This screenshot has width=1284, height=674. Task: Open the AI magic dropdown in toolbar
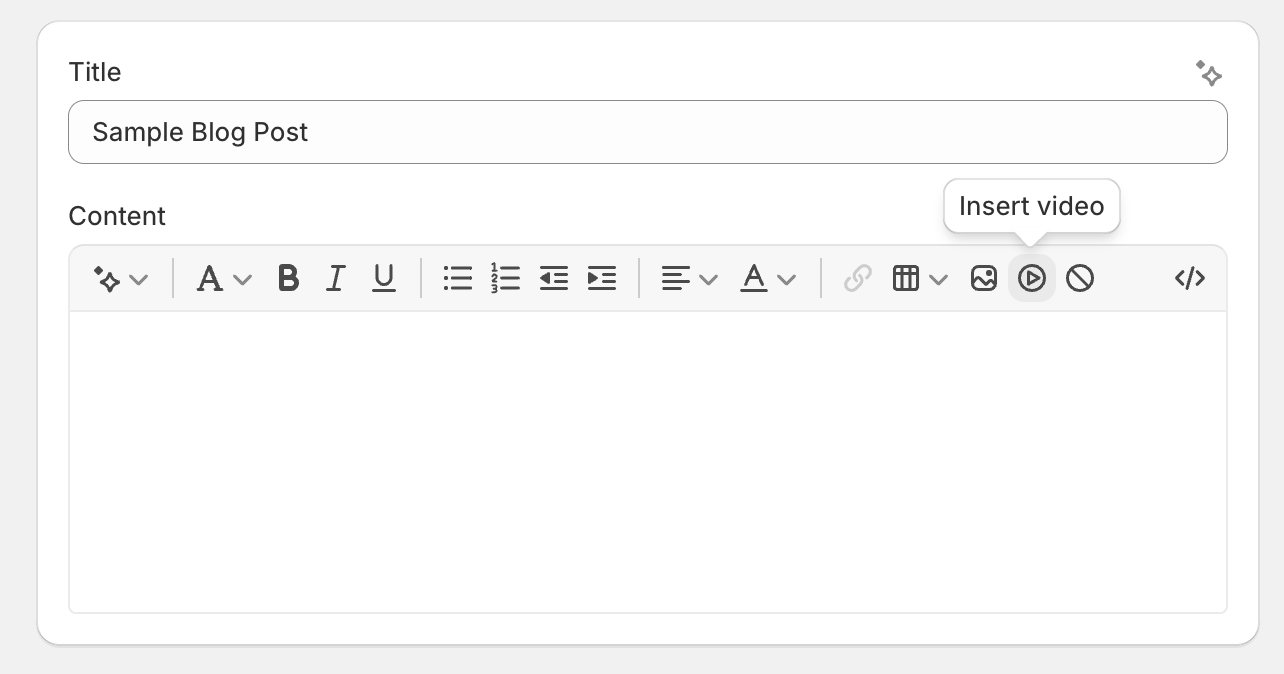[x=121, y=278]
